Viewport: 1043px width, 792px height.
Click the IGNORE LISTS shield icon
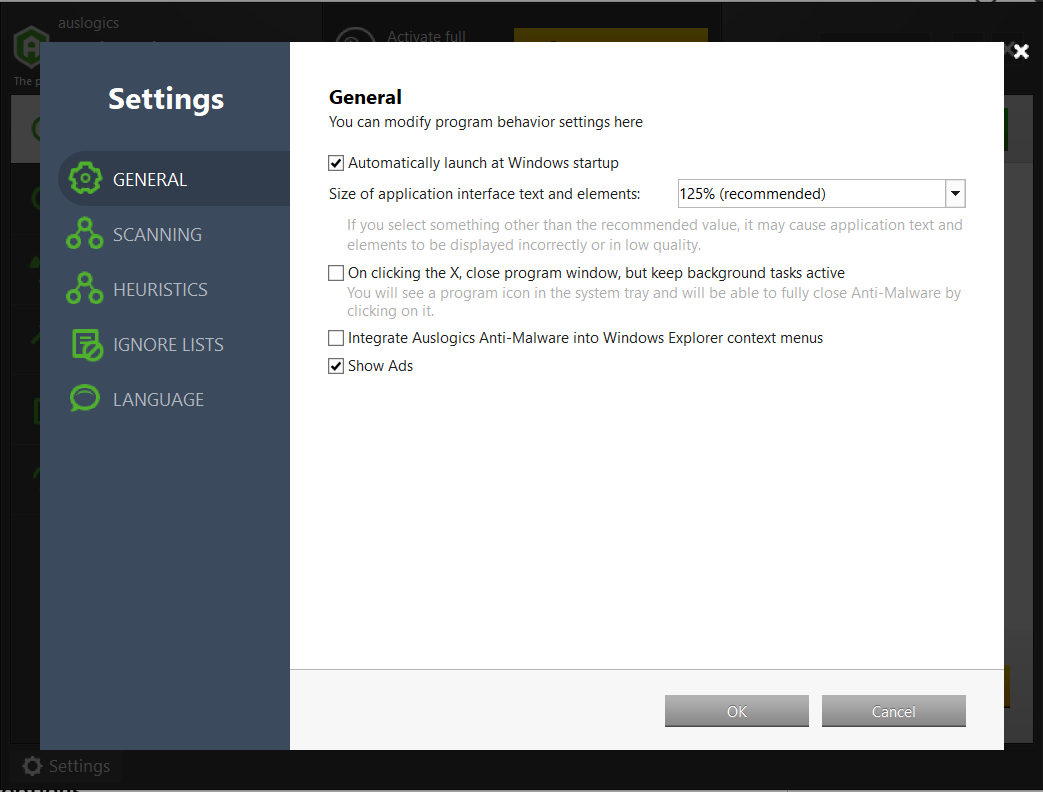point(84,343)
